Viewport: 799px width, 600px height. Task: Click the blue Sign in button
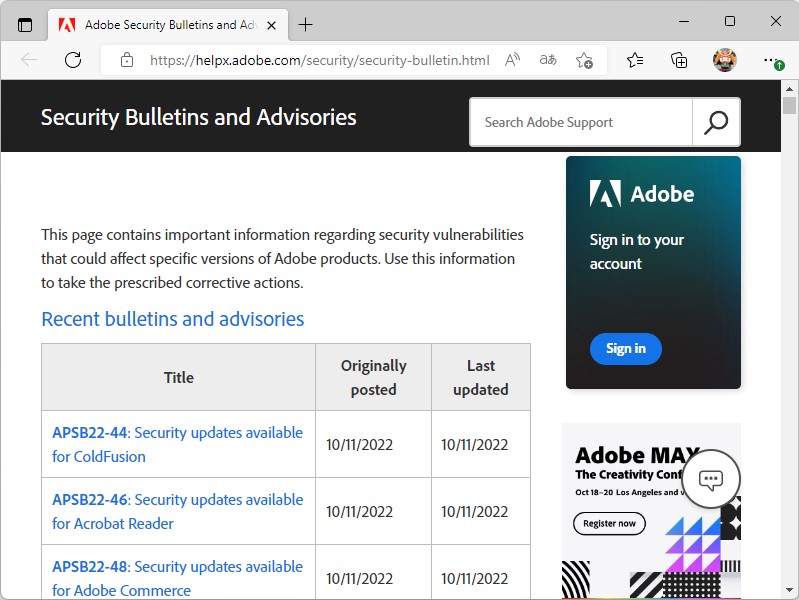(x=625, y=348)
